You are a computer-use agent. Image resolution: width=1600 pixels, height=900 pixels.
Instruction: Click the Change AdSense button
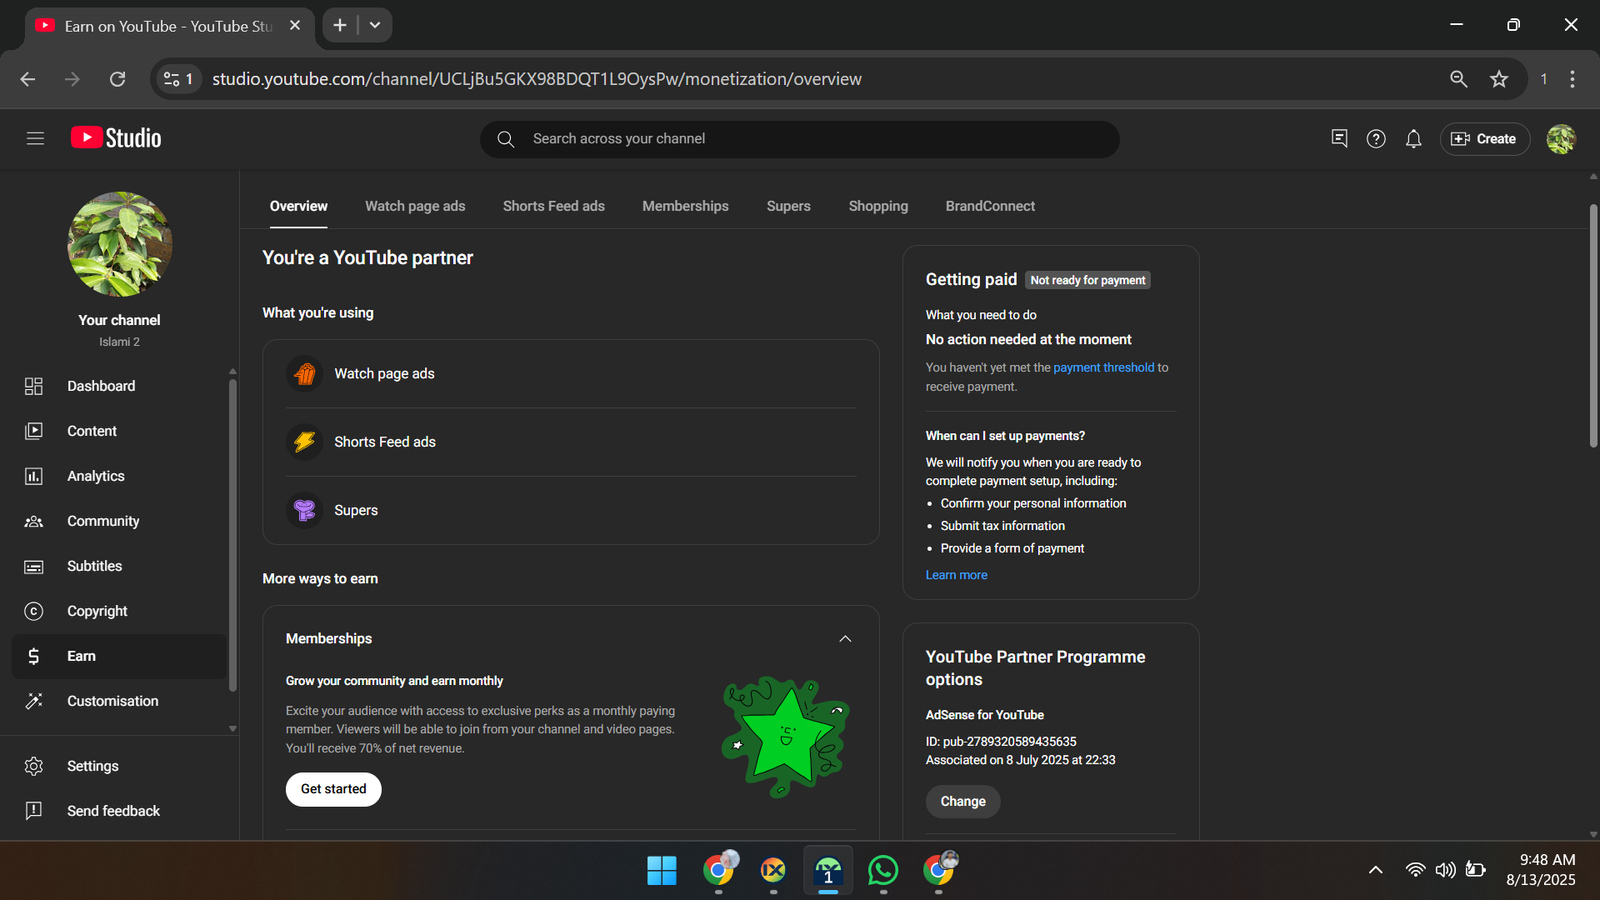963,802
